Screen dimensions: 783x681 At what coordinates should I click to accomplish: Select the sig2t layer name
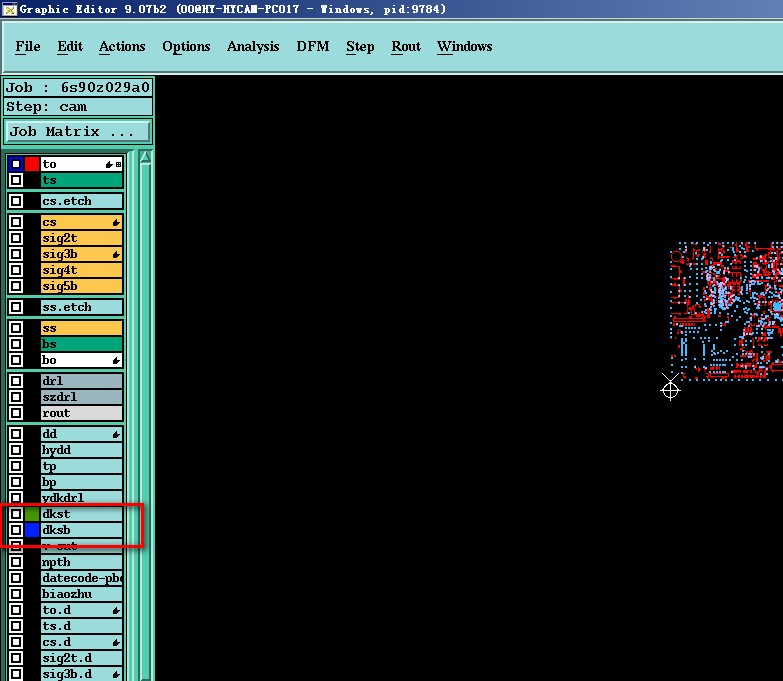coord(82,238)
